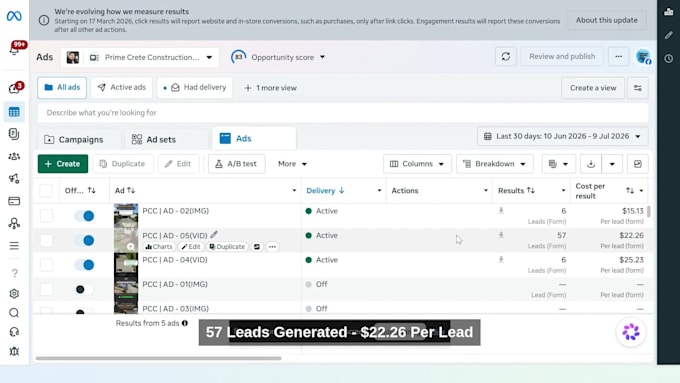Screen dimensions: 680x383
Task: Click the Meta logo icon
Action: pos(14,16)
